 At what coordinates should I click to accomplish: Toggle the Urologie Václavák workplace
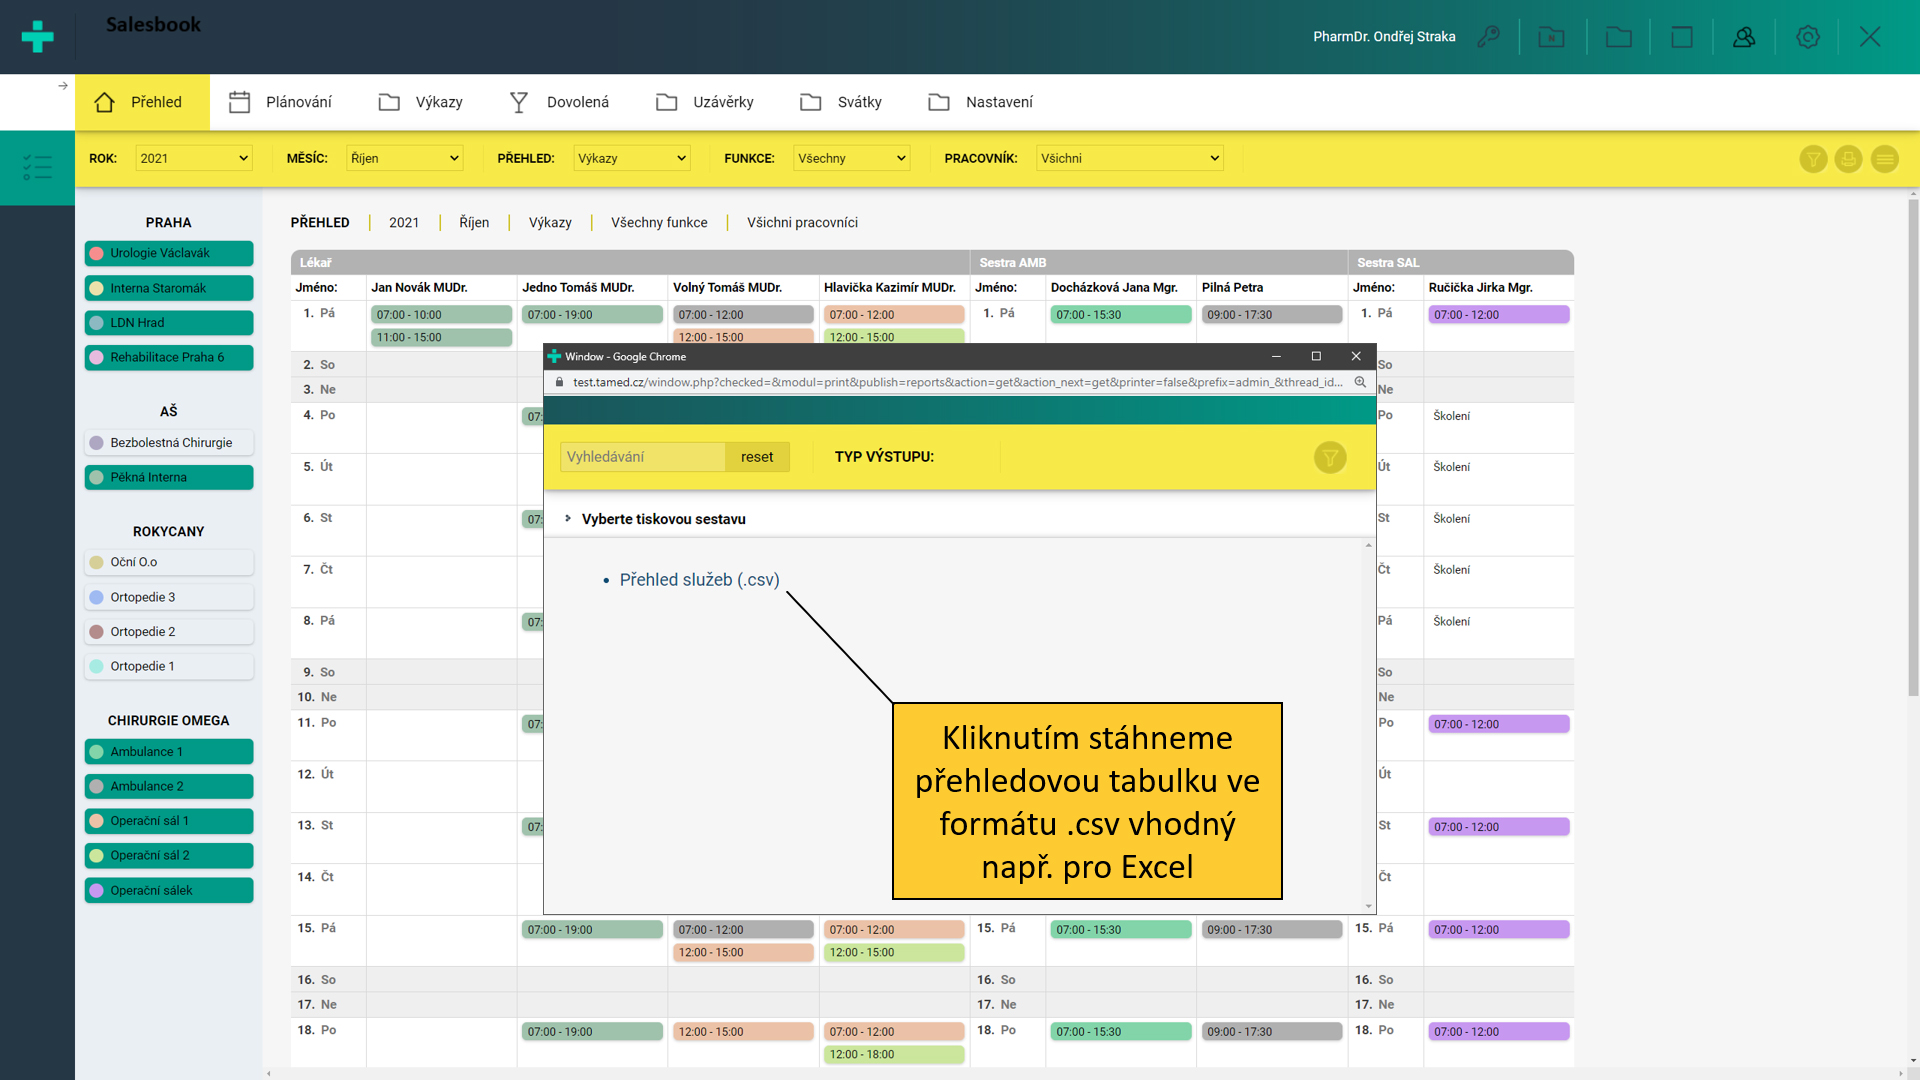tap(168, 253)
